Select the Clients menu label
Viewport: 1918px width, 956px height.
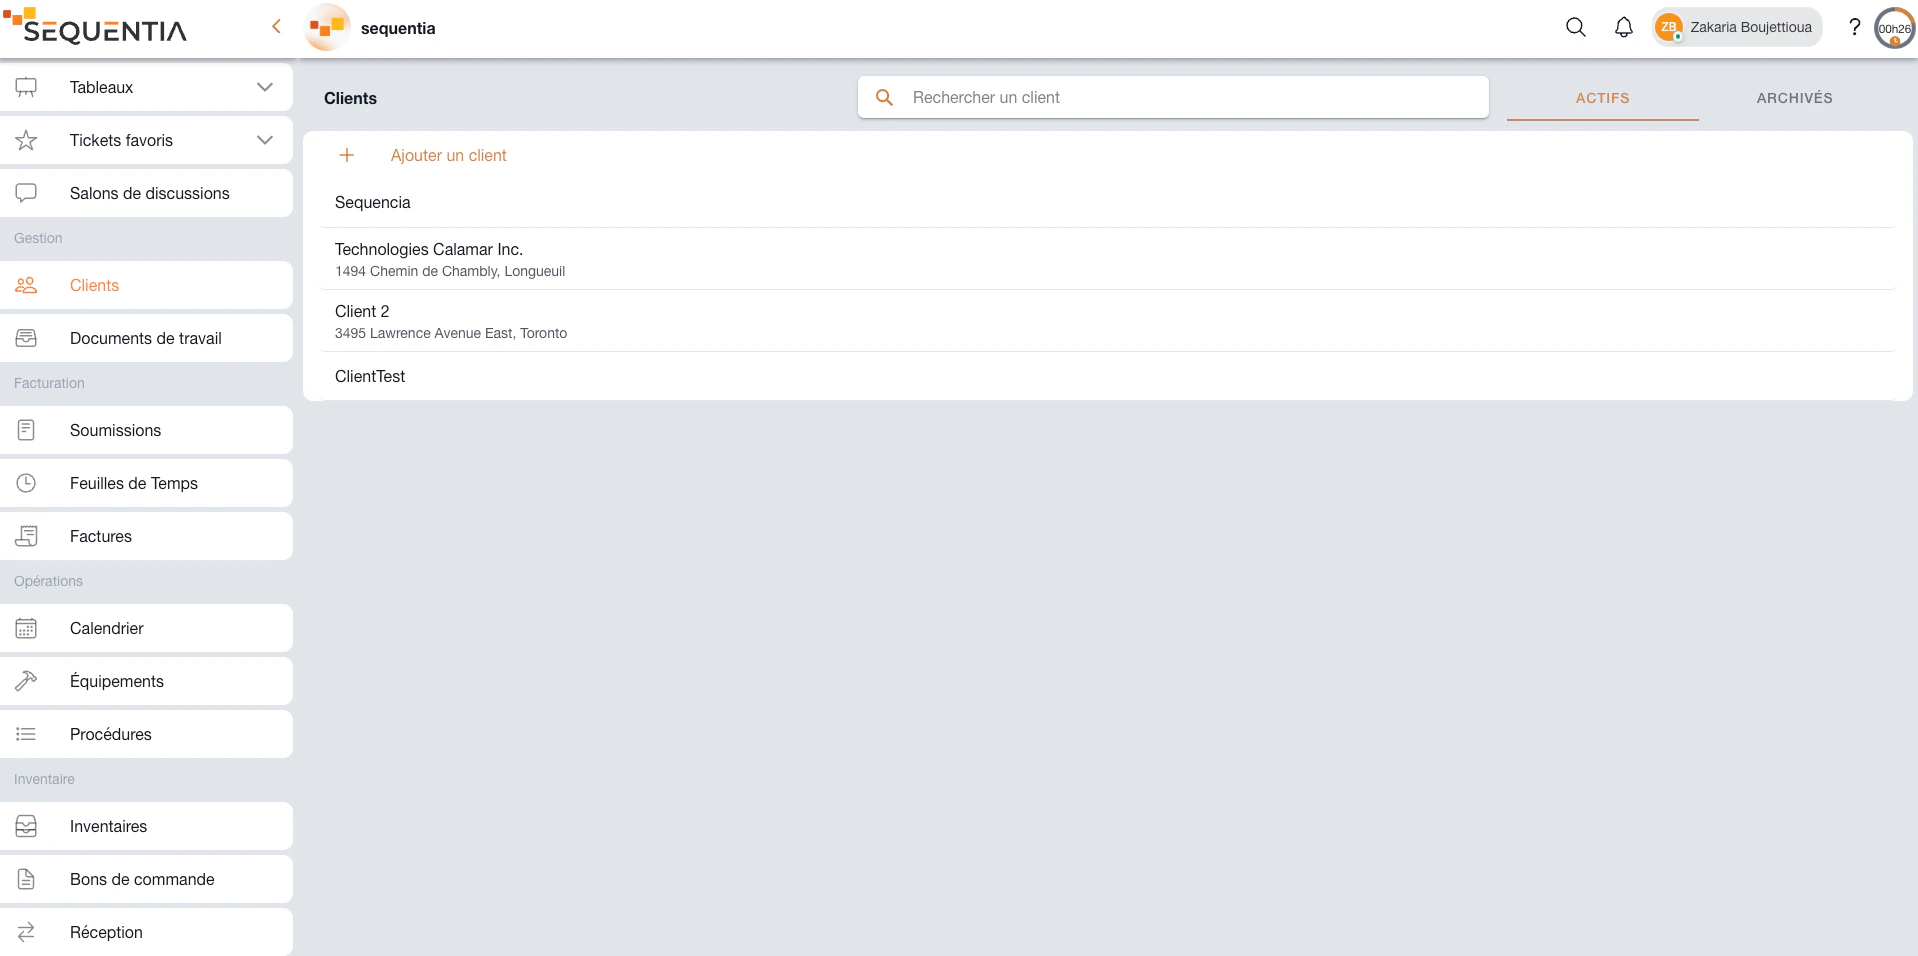(94, 285)
